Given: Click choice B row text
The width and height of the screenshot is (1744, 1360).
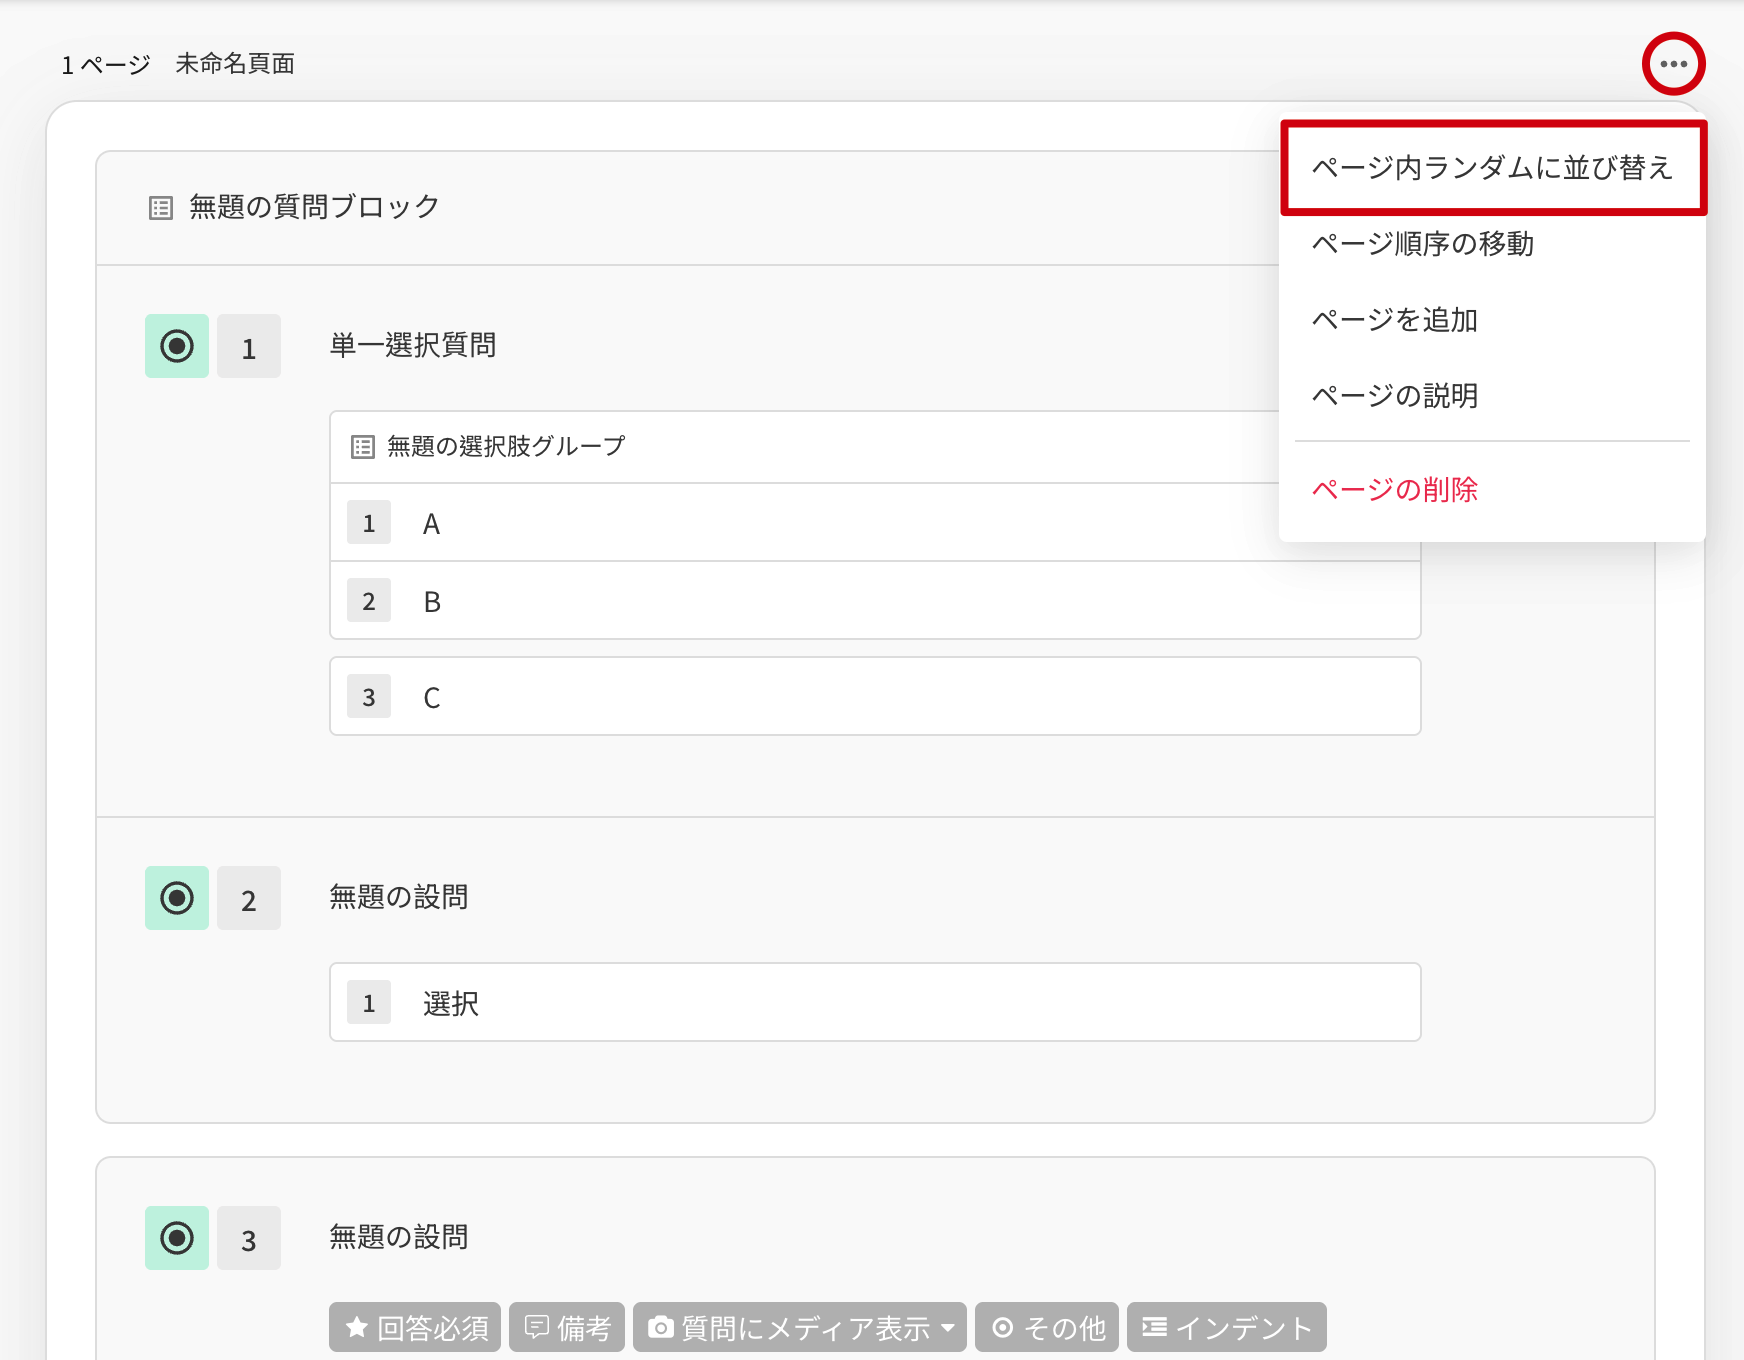Looking at the screenshot, I should (x=431, y=602).
